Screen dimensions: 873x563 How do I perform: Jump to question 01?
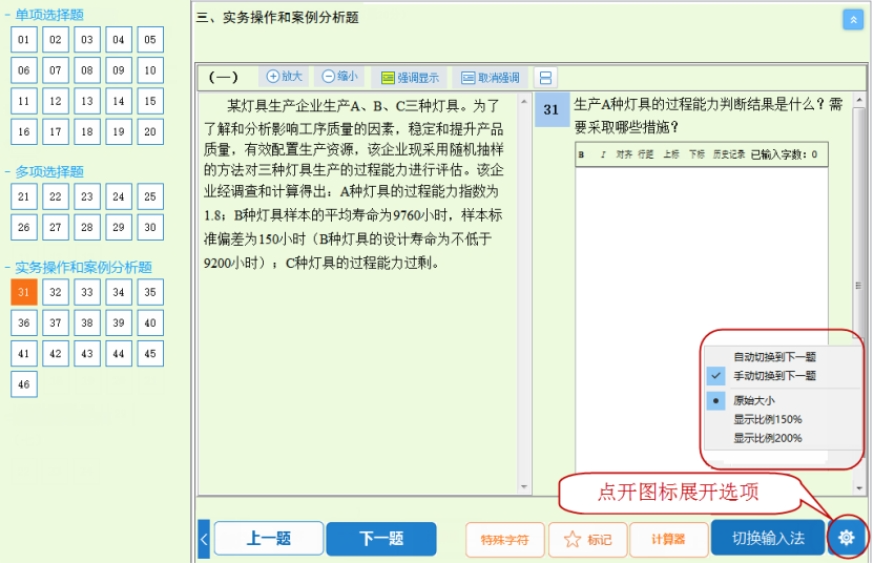[23, 40]
